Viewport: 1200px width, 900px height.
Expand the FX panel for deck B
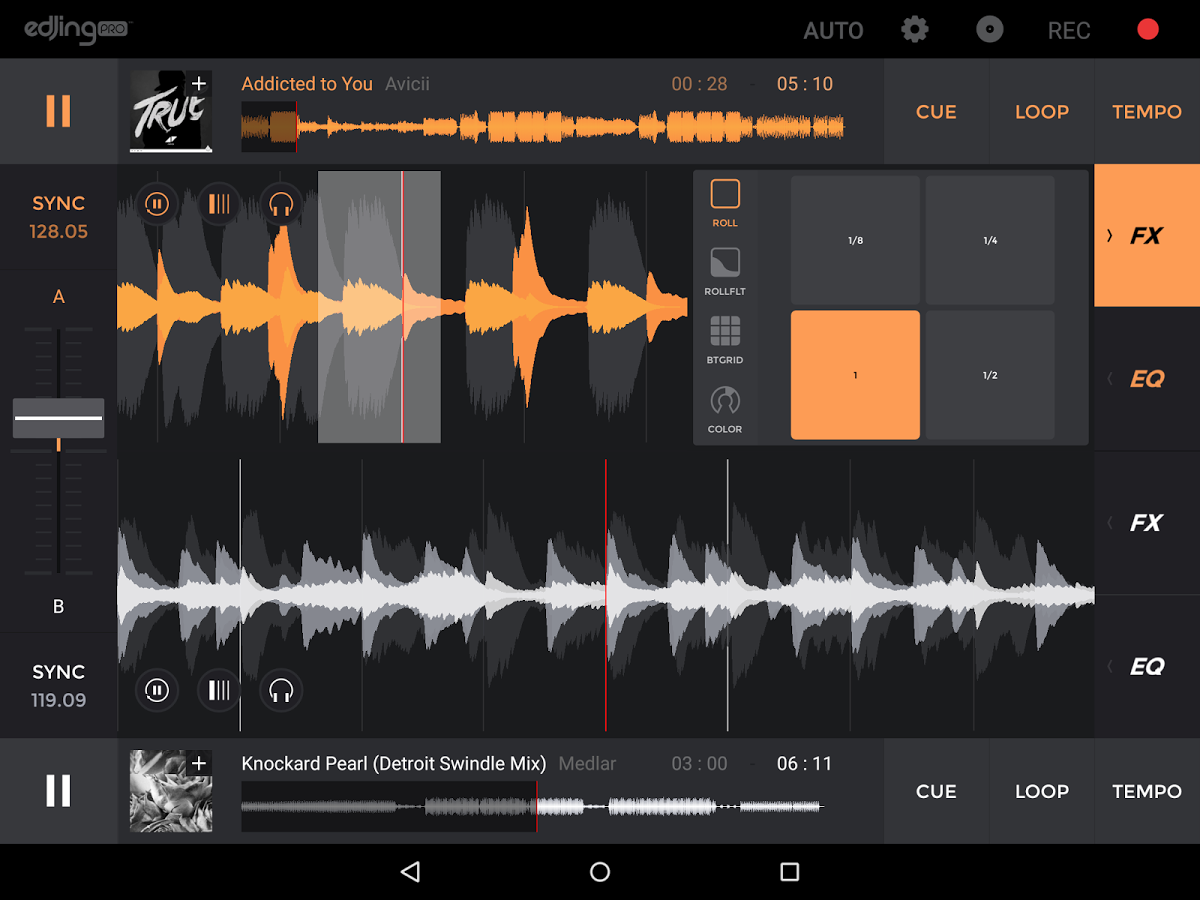(1146, 522)
